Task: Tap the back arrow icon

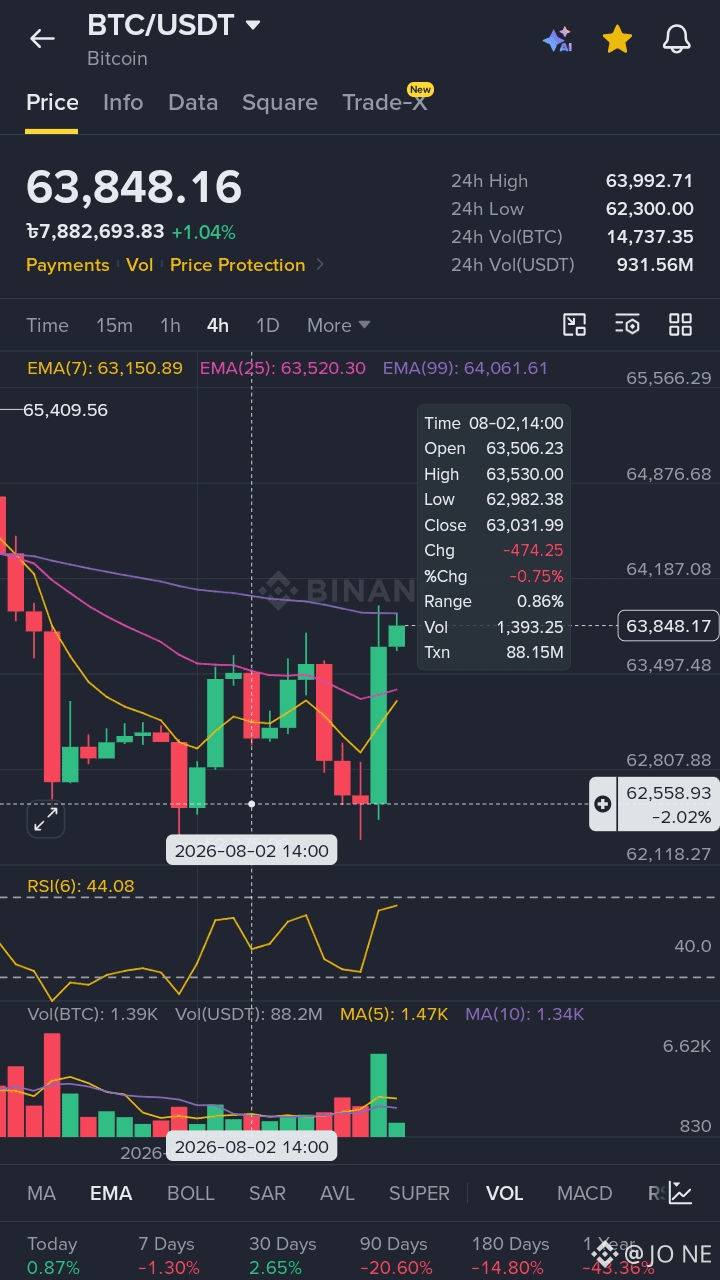Action: [42, 39]
